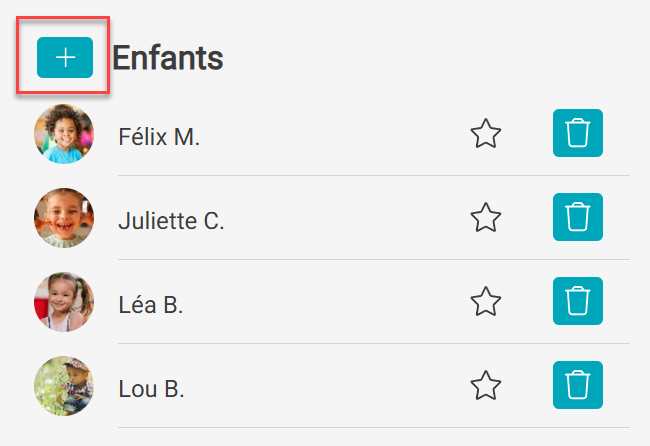Viewport: 650px width, 446px height.
Task: Delete Juliette C. using trash icon
Action: point(577,217)
